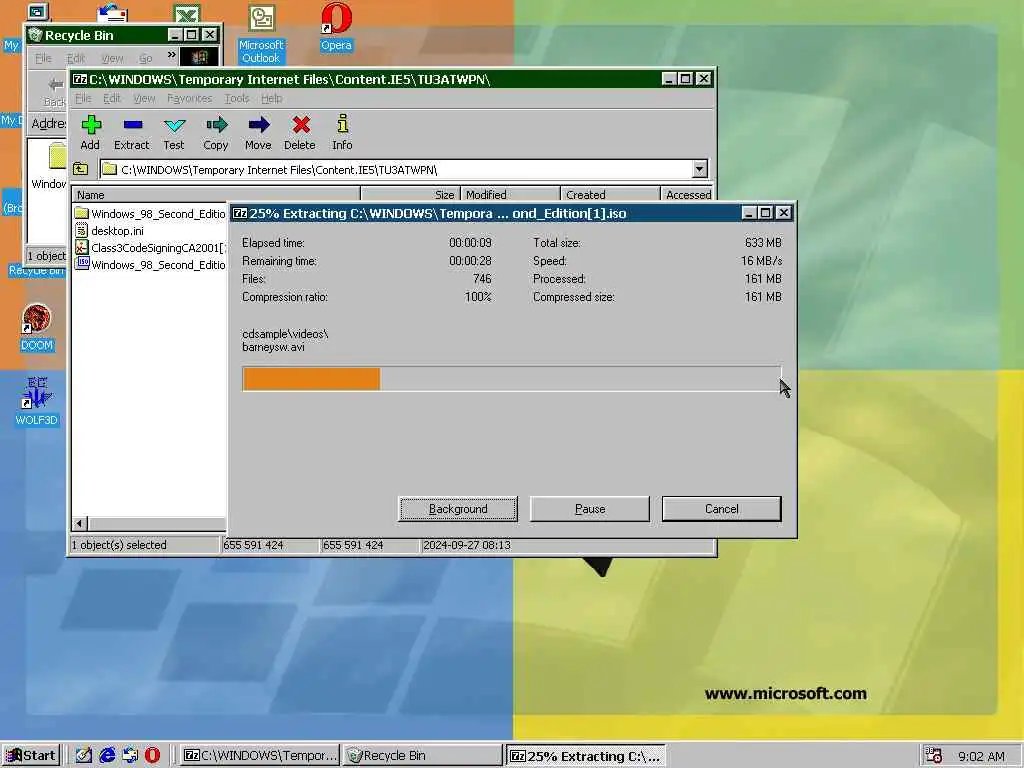
Task: Click the Excel desktop icon at the top
Action: [x=187, y=13]
